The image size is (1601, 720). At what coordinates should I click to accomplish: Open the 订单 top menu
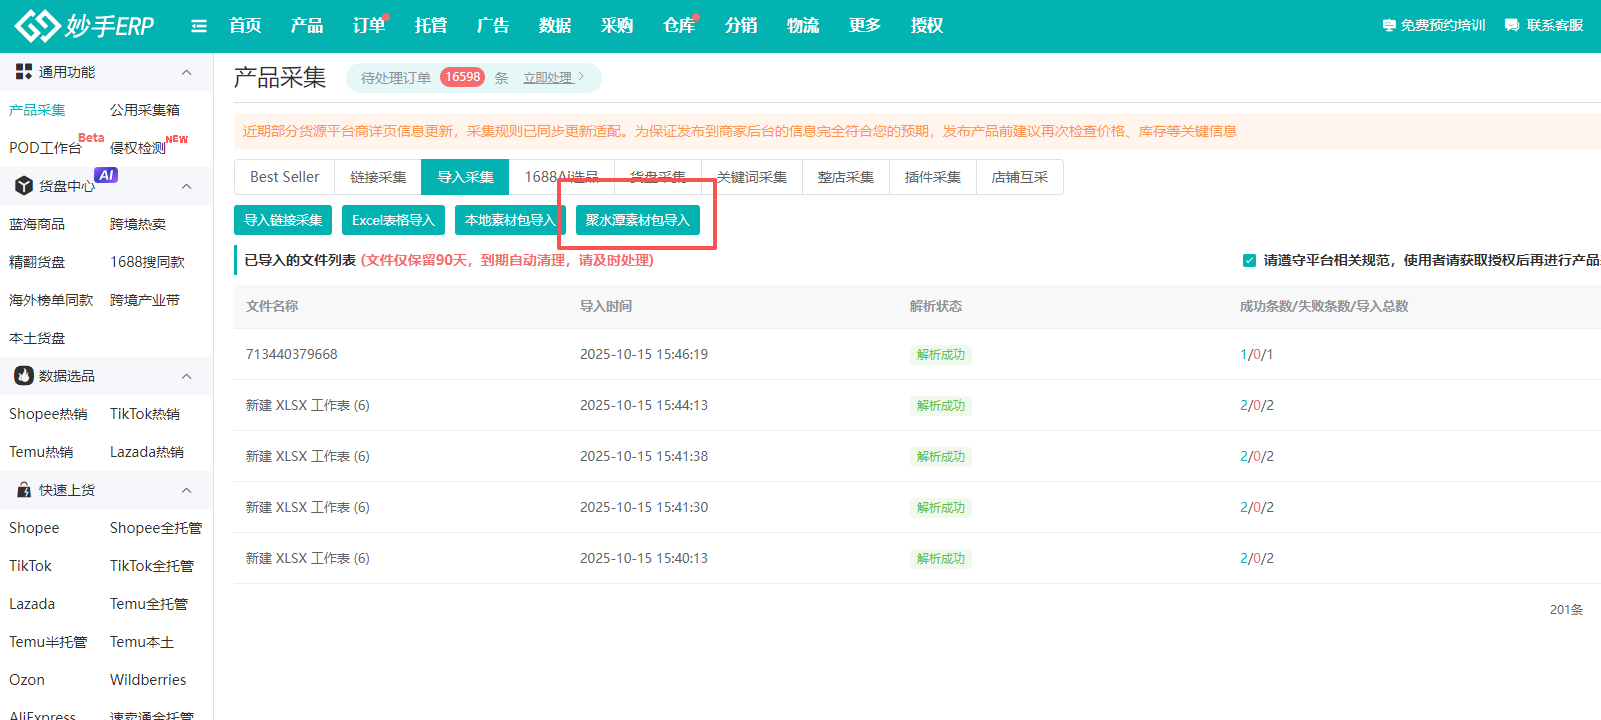(368, 26)
